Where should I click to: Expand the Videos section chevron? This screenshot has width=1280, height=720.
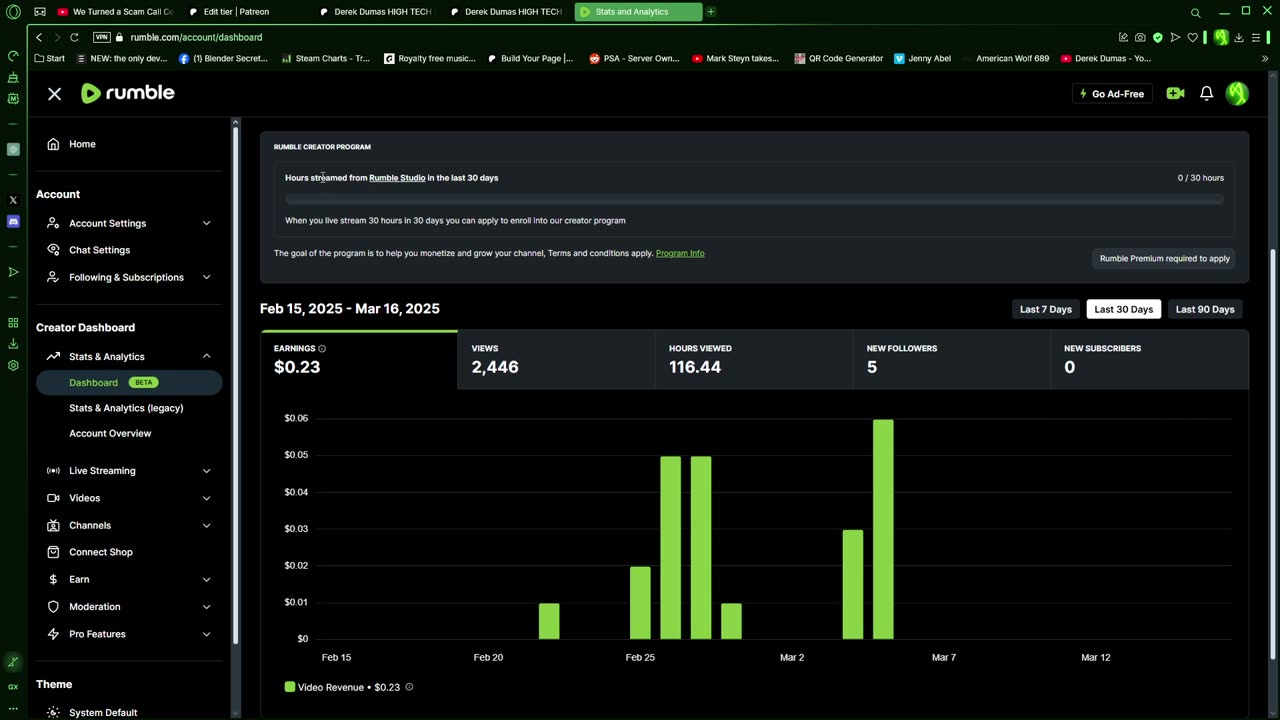tap(206, 498)
